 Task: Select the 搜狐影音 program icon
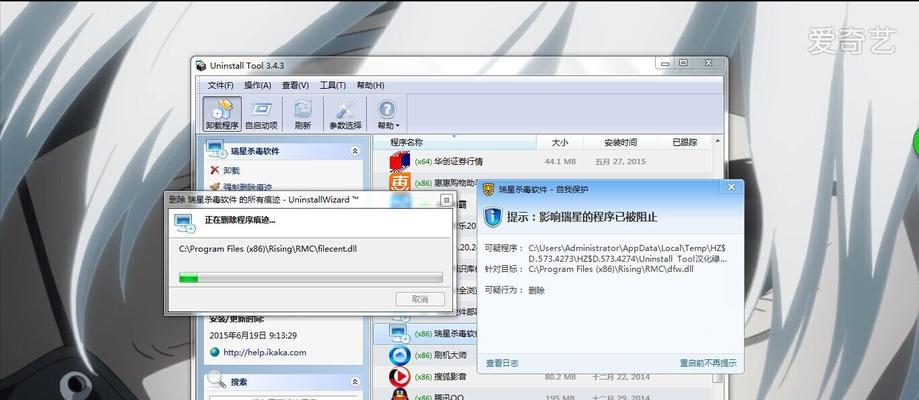[x=400, y=376]
